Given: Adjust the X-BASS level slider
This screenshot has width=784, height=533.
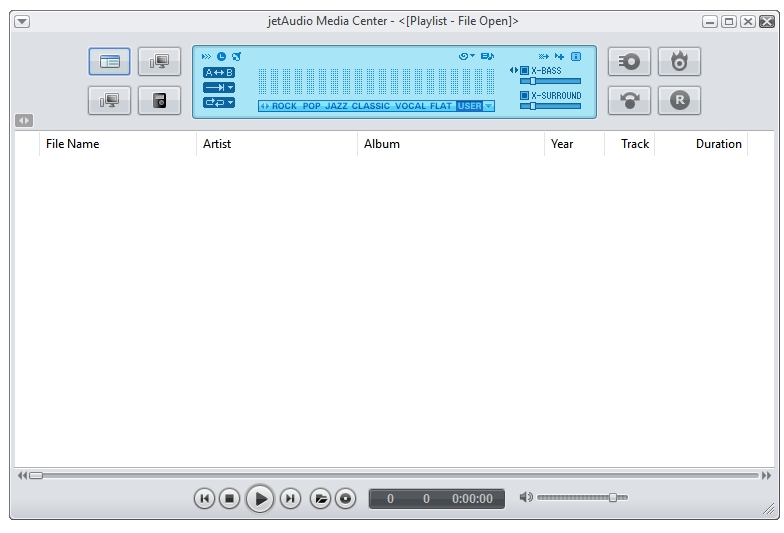Looking at the screenshot, I should tap(550, 81).
